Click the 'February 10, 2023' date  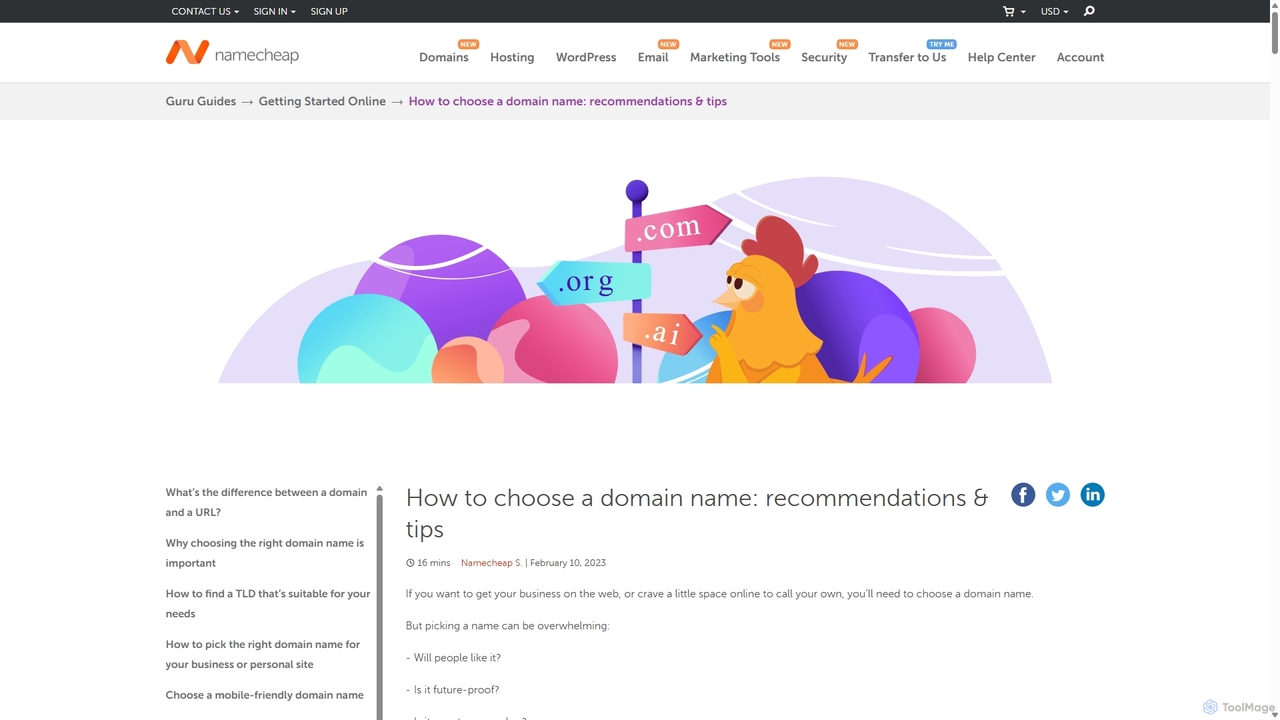(x=568, y=563)
